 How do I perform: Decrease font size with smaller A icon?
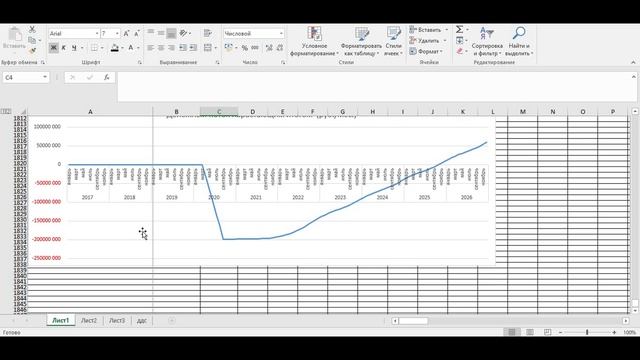137,33
